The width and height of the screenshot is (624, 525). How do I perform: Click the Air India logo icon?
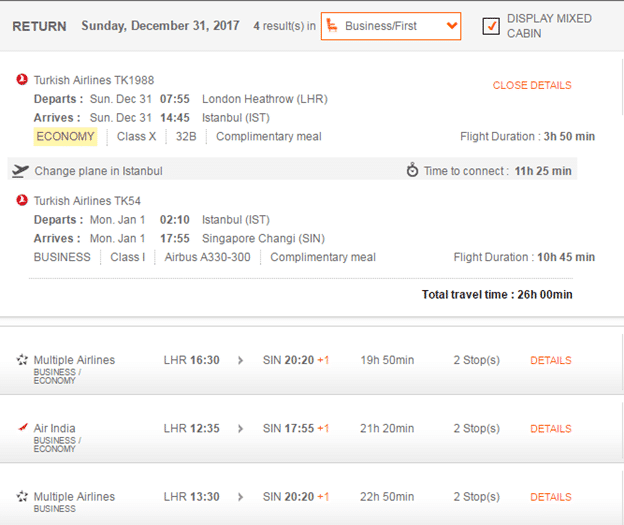[23, 428]
